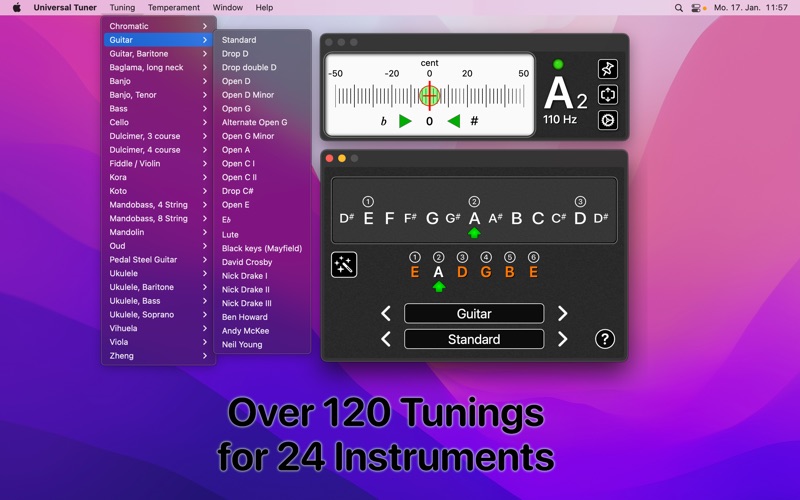Expand the Cello submenu
Image resolution: width=800 pixels, height=500 pixels.
[x=158, y=122]
